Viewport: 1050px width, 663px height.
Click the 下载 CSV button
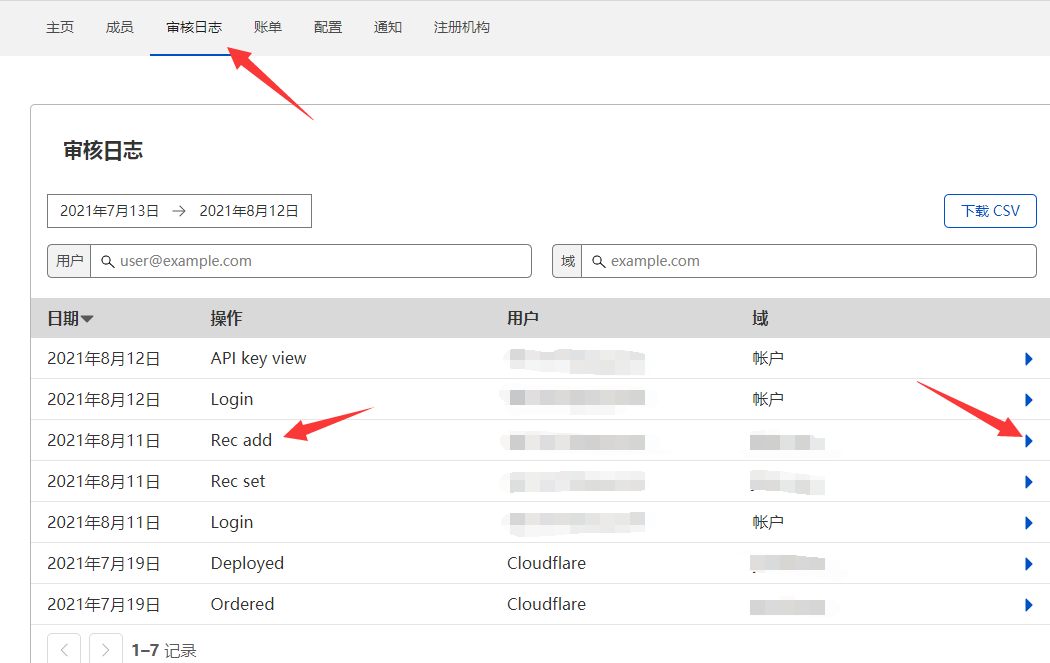click(990, 210)
